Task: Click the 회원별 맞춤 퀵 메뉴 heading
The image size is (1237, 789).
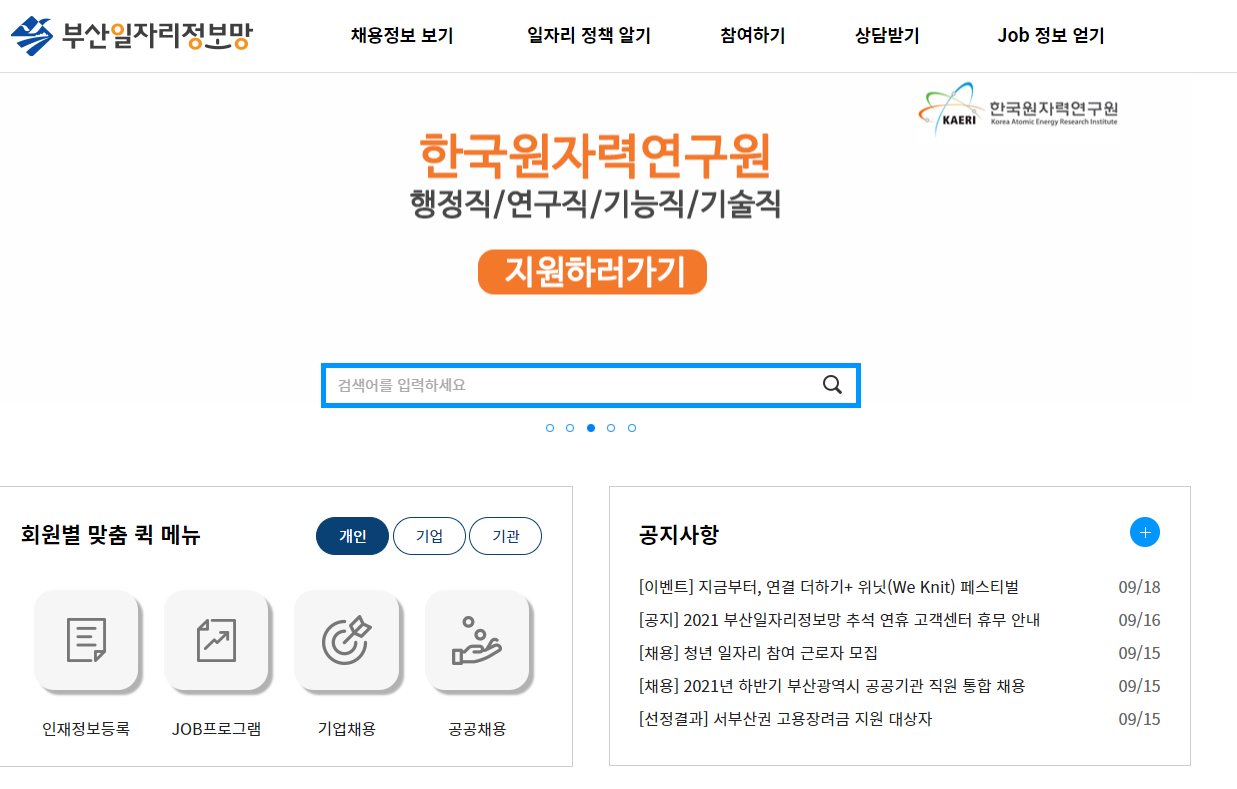Action: click(x=110, y=536)
